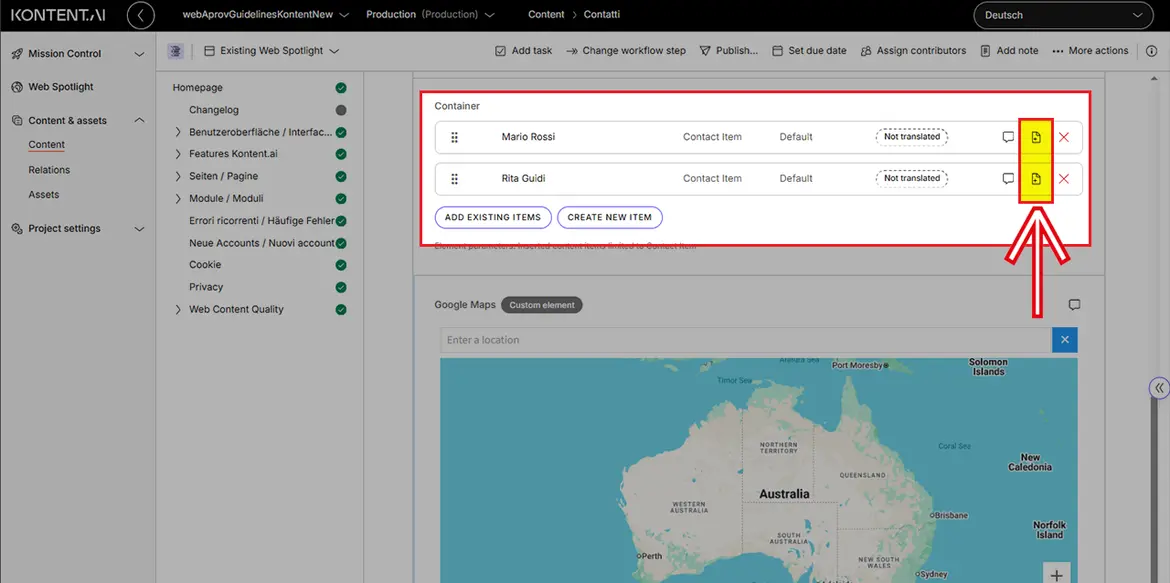Image resolution: width=1170 pixels, height=583 pixels.
Task: Select Relations in the left sidebar
Action: pos(49,170)
